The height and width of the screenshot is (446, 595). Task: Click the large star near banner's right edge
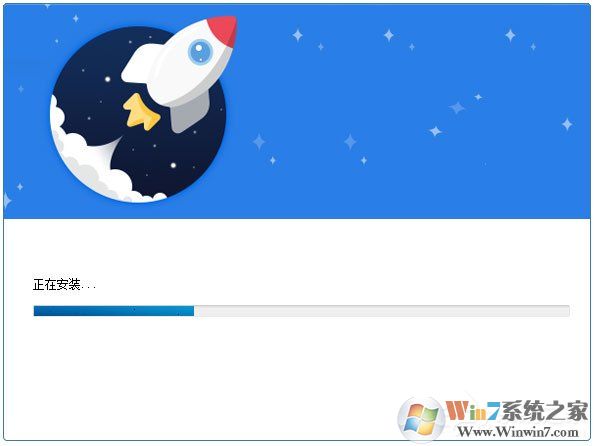(567, 124)
